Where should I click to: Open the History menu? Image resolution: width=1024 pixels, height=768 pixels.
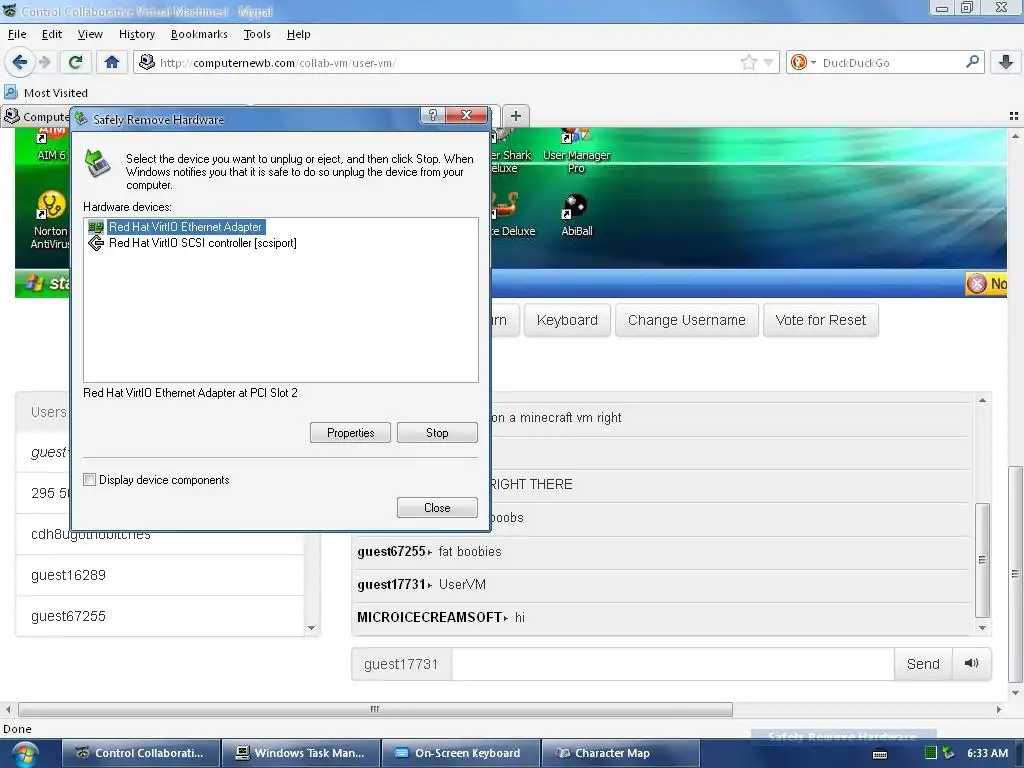point(136,34)
